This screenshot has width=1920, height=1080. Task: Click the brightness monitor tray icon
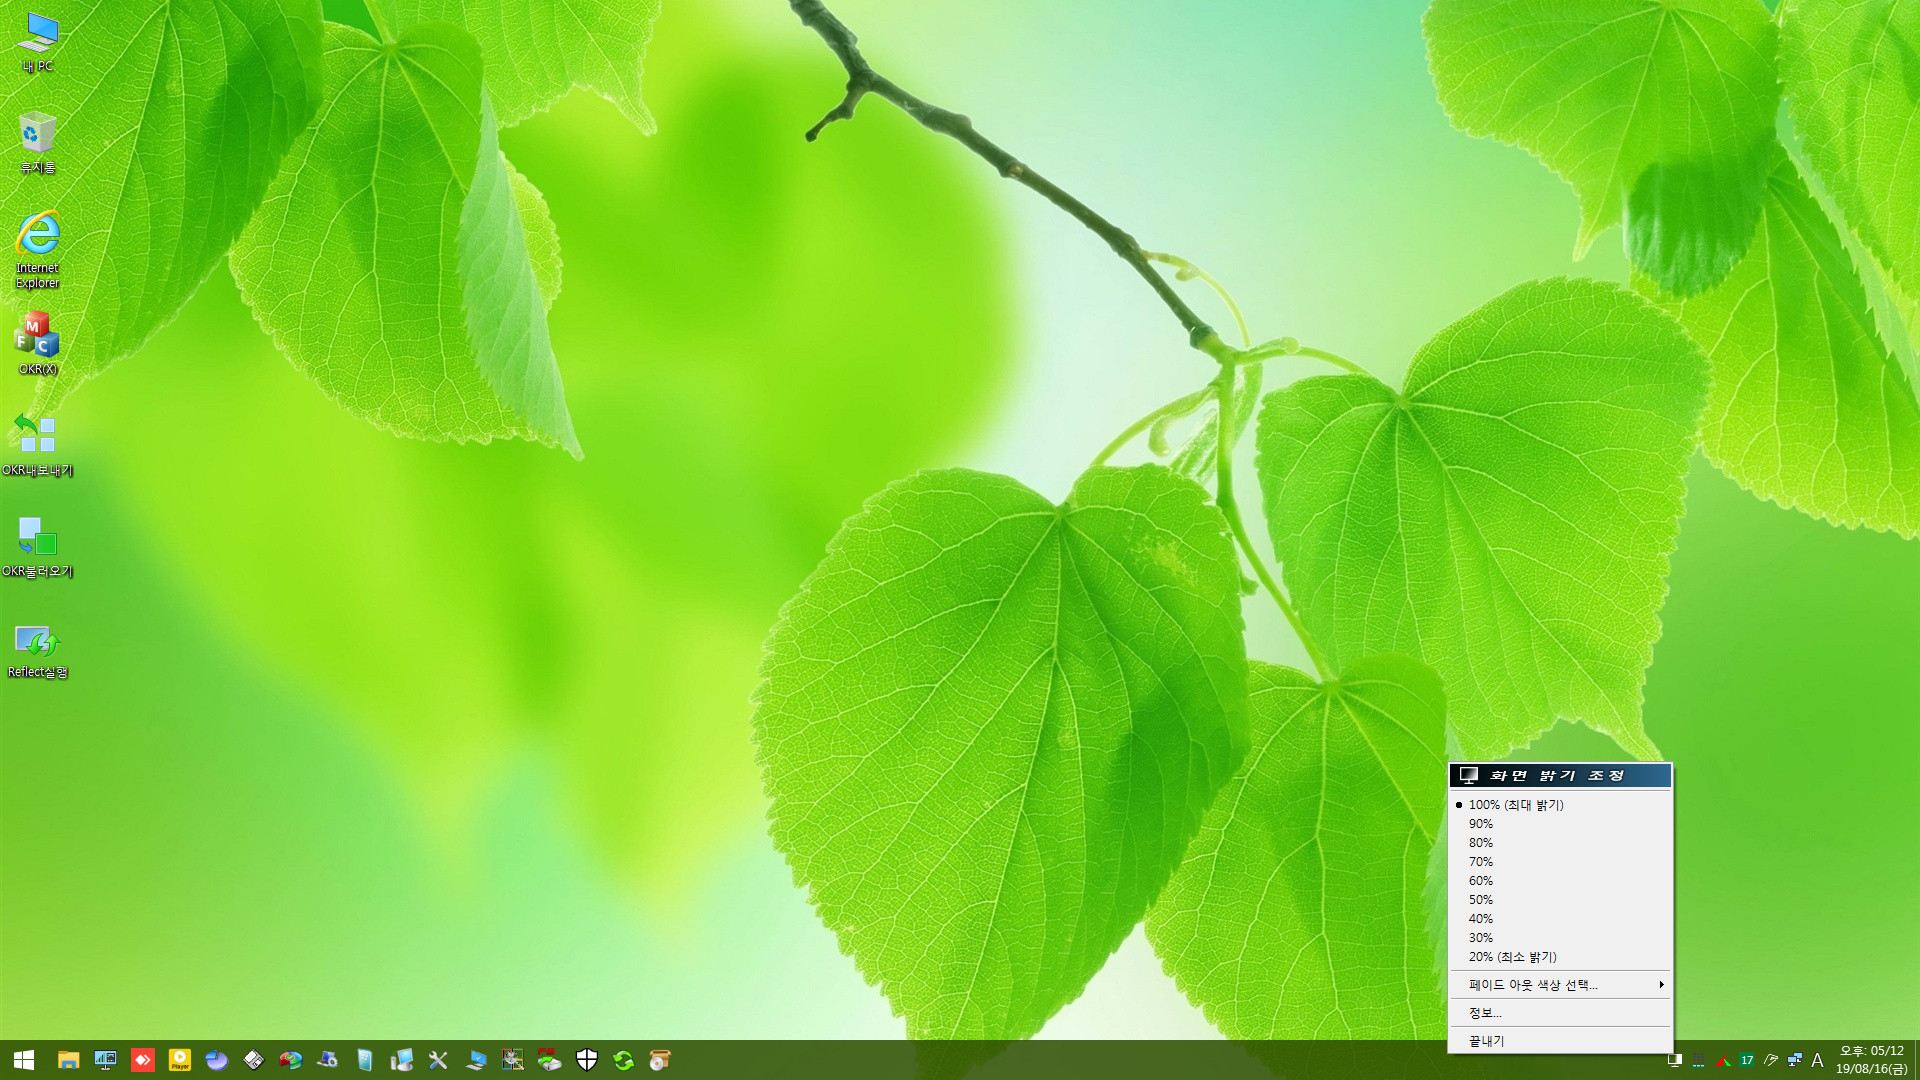[1674, 1060]
